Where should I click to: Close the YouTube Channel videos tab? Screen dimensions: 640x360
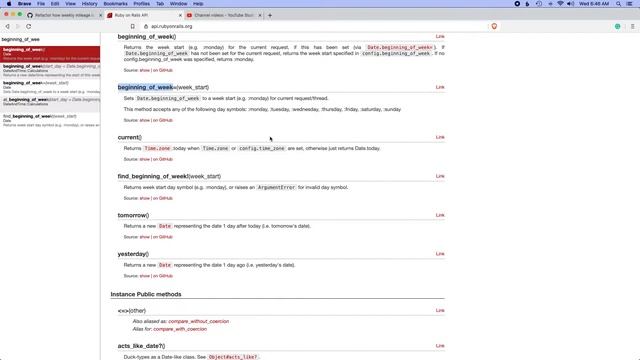tap(260, 15)
